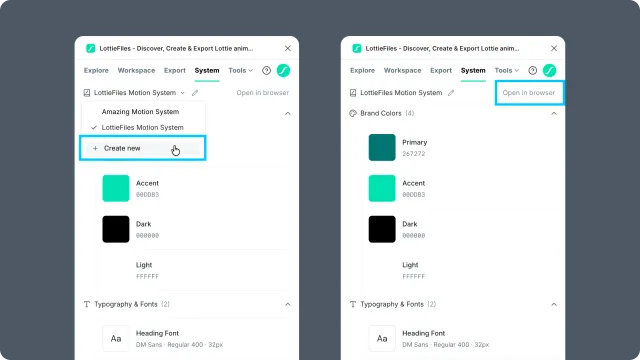Image resolution: width=640 pixels, height=360 pixels.
Task: Click Brand Colors palette icon in right panel
Action: pos(353,113)
